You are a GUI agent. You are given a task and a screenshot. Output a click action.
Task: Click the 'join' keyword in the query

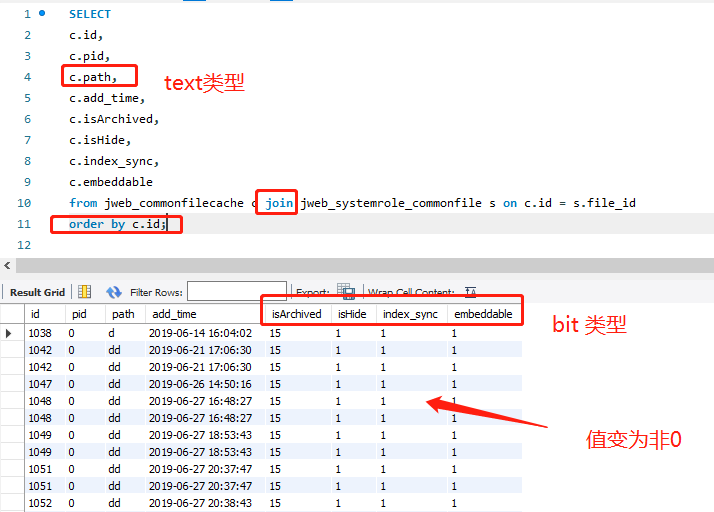[279, 203]
